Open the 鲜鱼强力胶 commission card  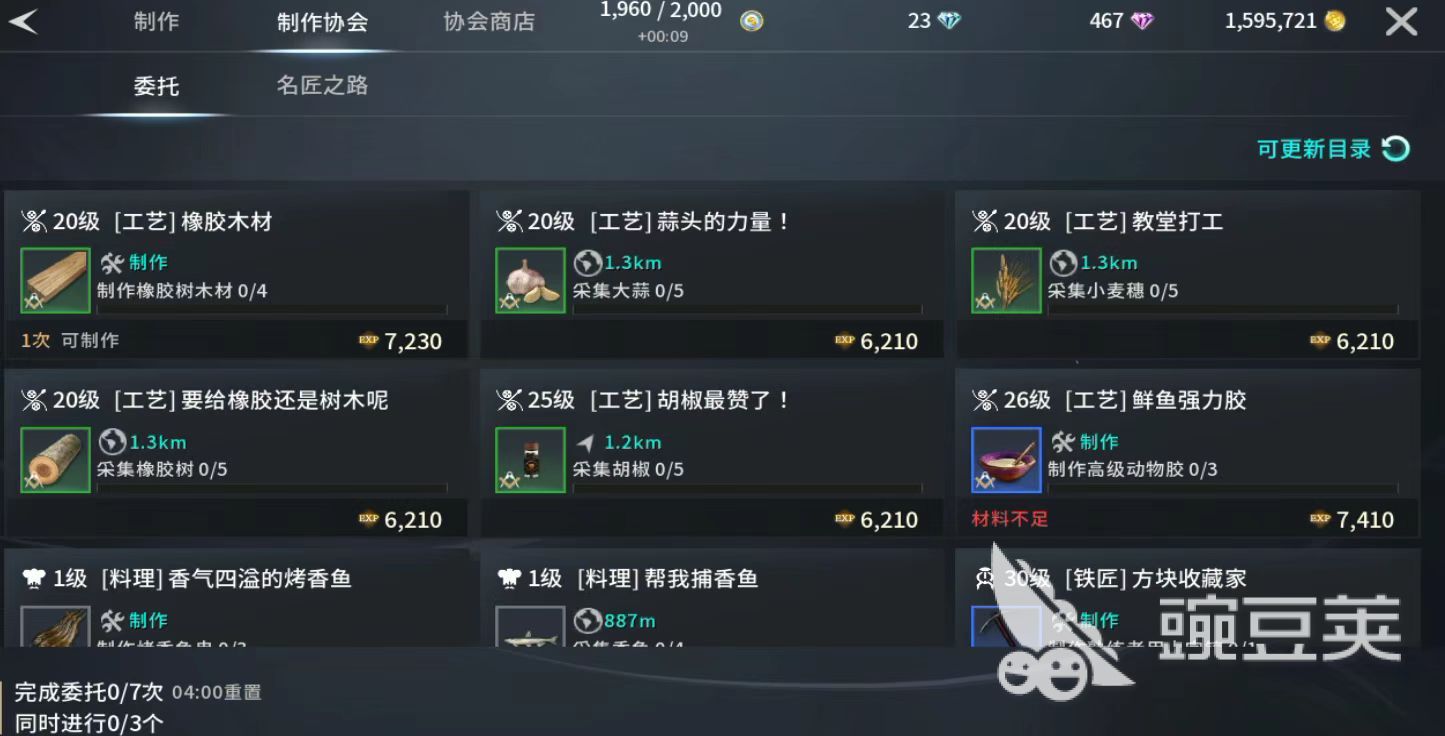(x=1188, y=453)
